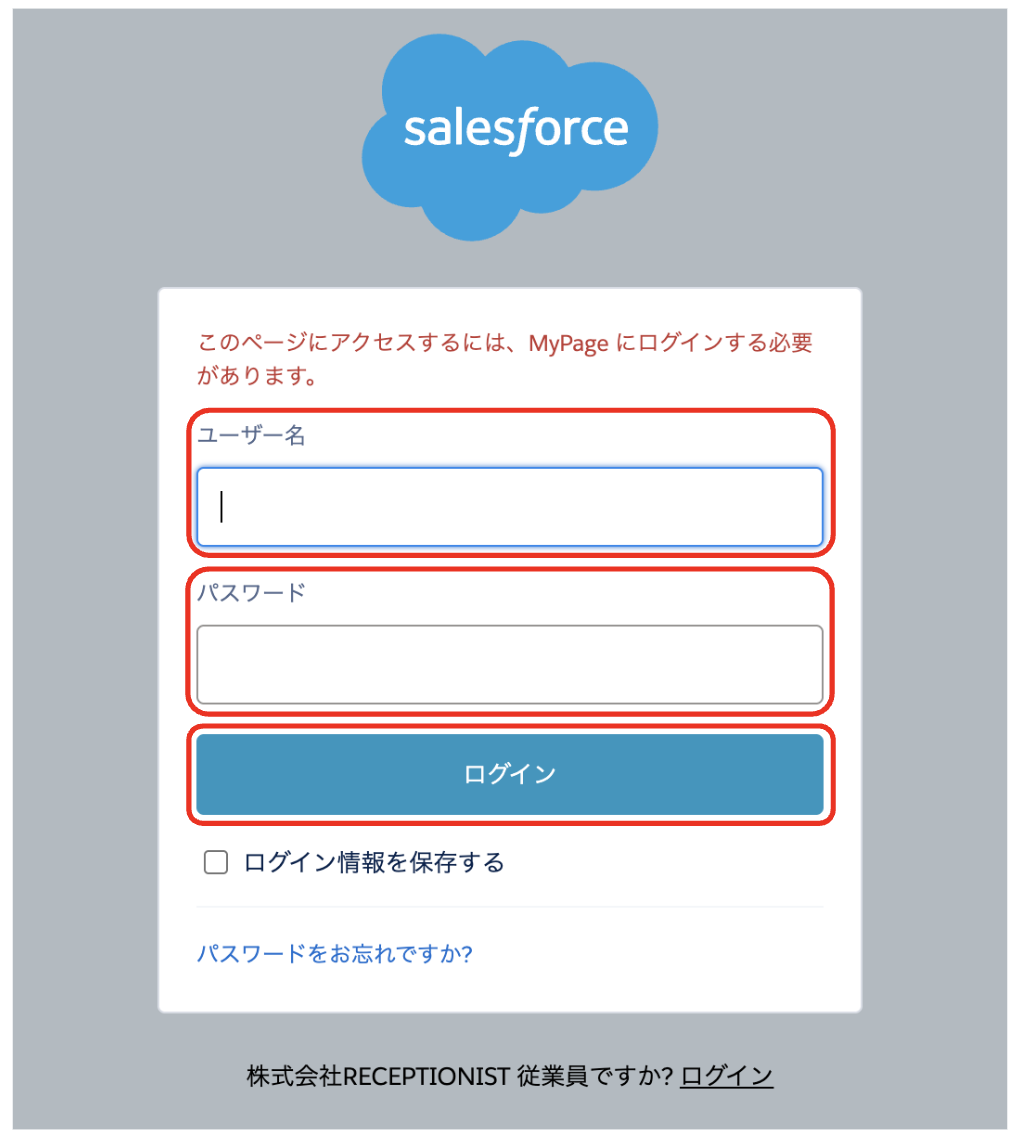Check the box to remember login credentials
Screen dimensions: 1018x1142
point(216,861)
